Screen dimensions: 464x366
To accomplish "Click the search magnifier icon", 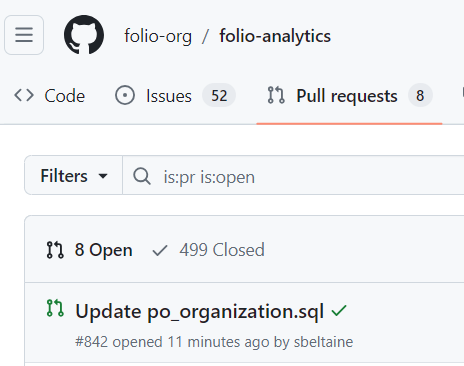I will click(x=142, y=176).
